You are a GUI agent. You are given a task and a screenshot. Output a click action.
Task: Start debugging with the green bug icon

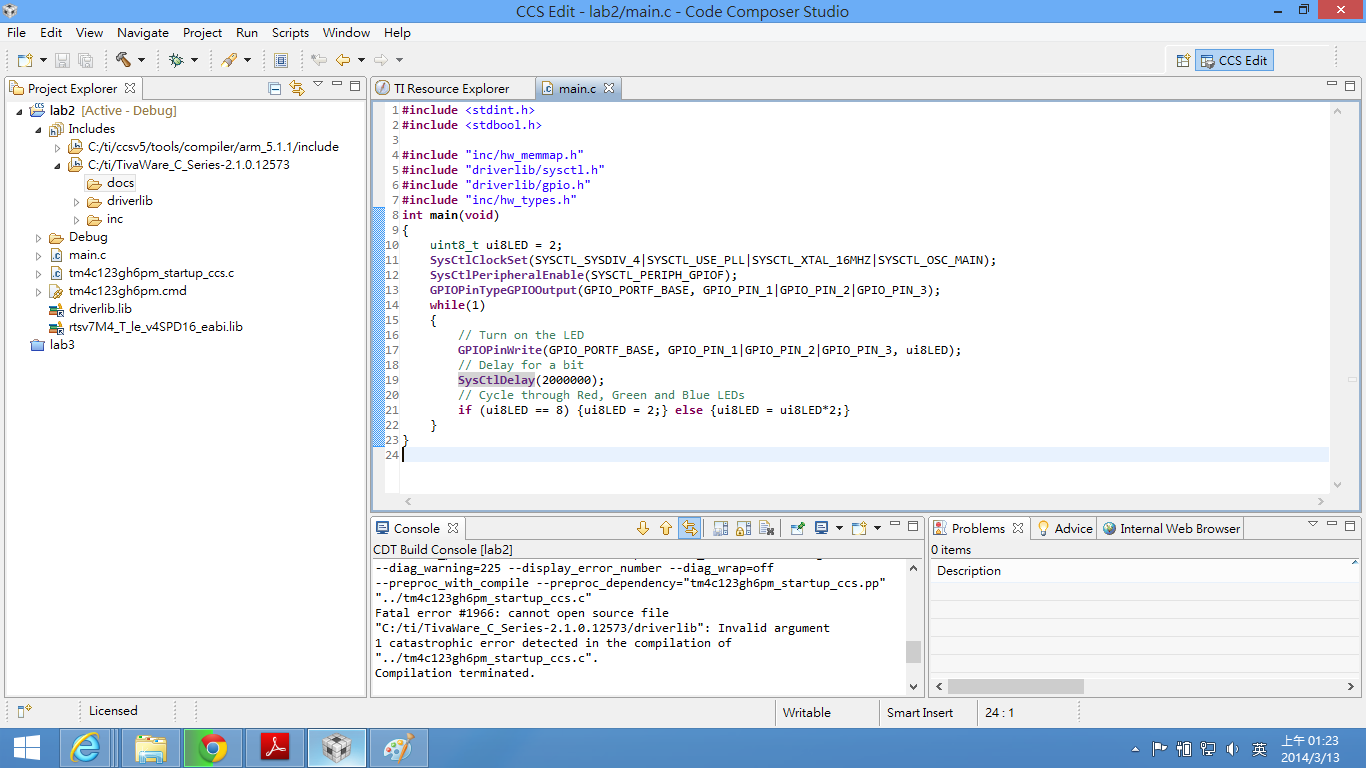click(x=176, y=60)
